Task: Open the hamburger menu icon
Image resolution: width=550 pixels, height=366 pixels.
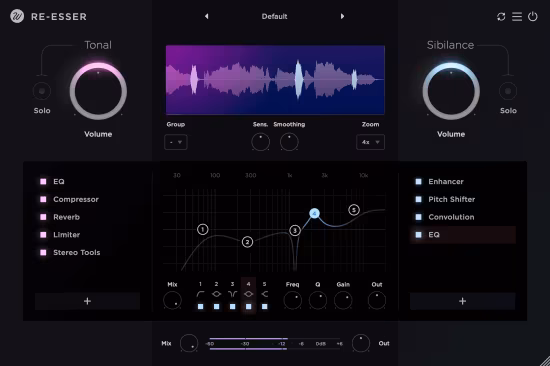Action: (x=517, y=16)
